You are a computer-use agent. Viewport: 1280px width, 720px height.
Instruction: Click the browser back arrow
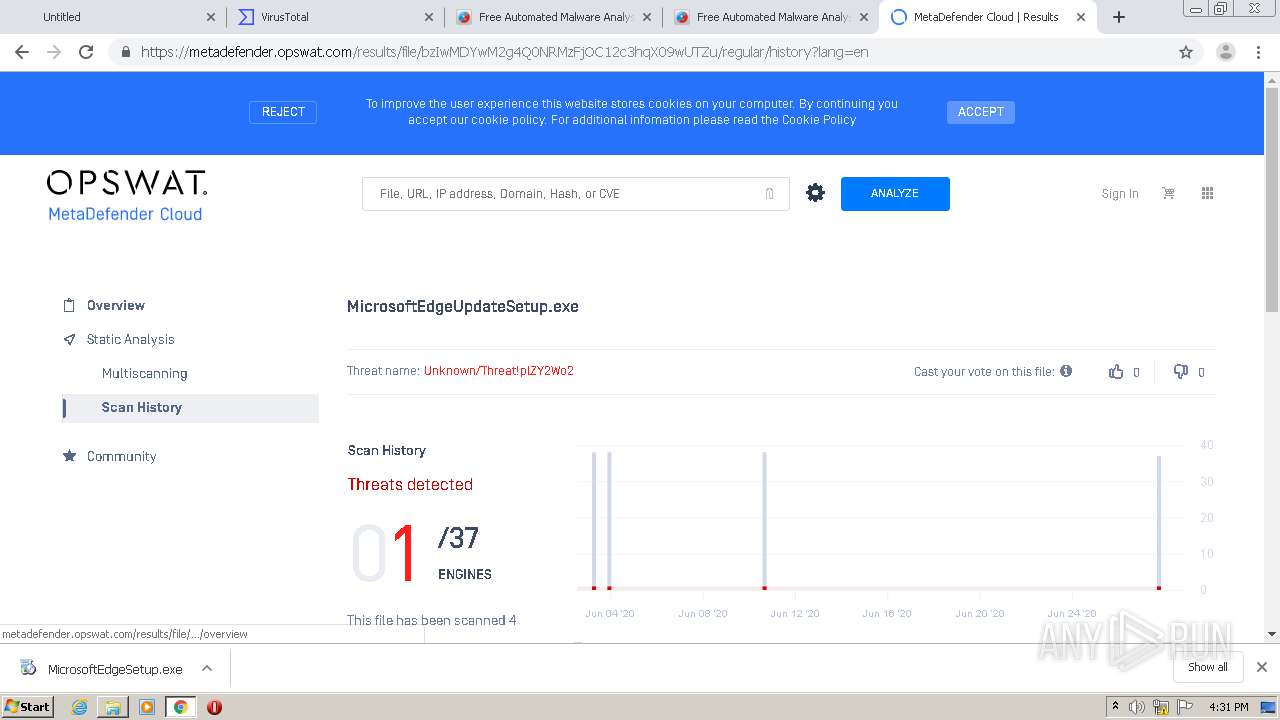coord(22,52)
